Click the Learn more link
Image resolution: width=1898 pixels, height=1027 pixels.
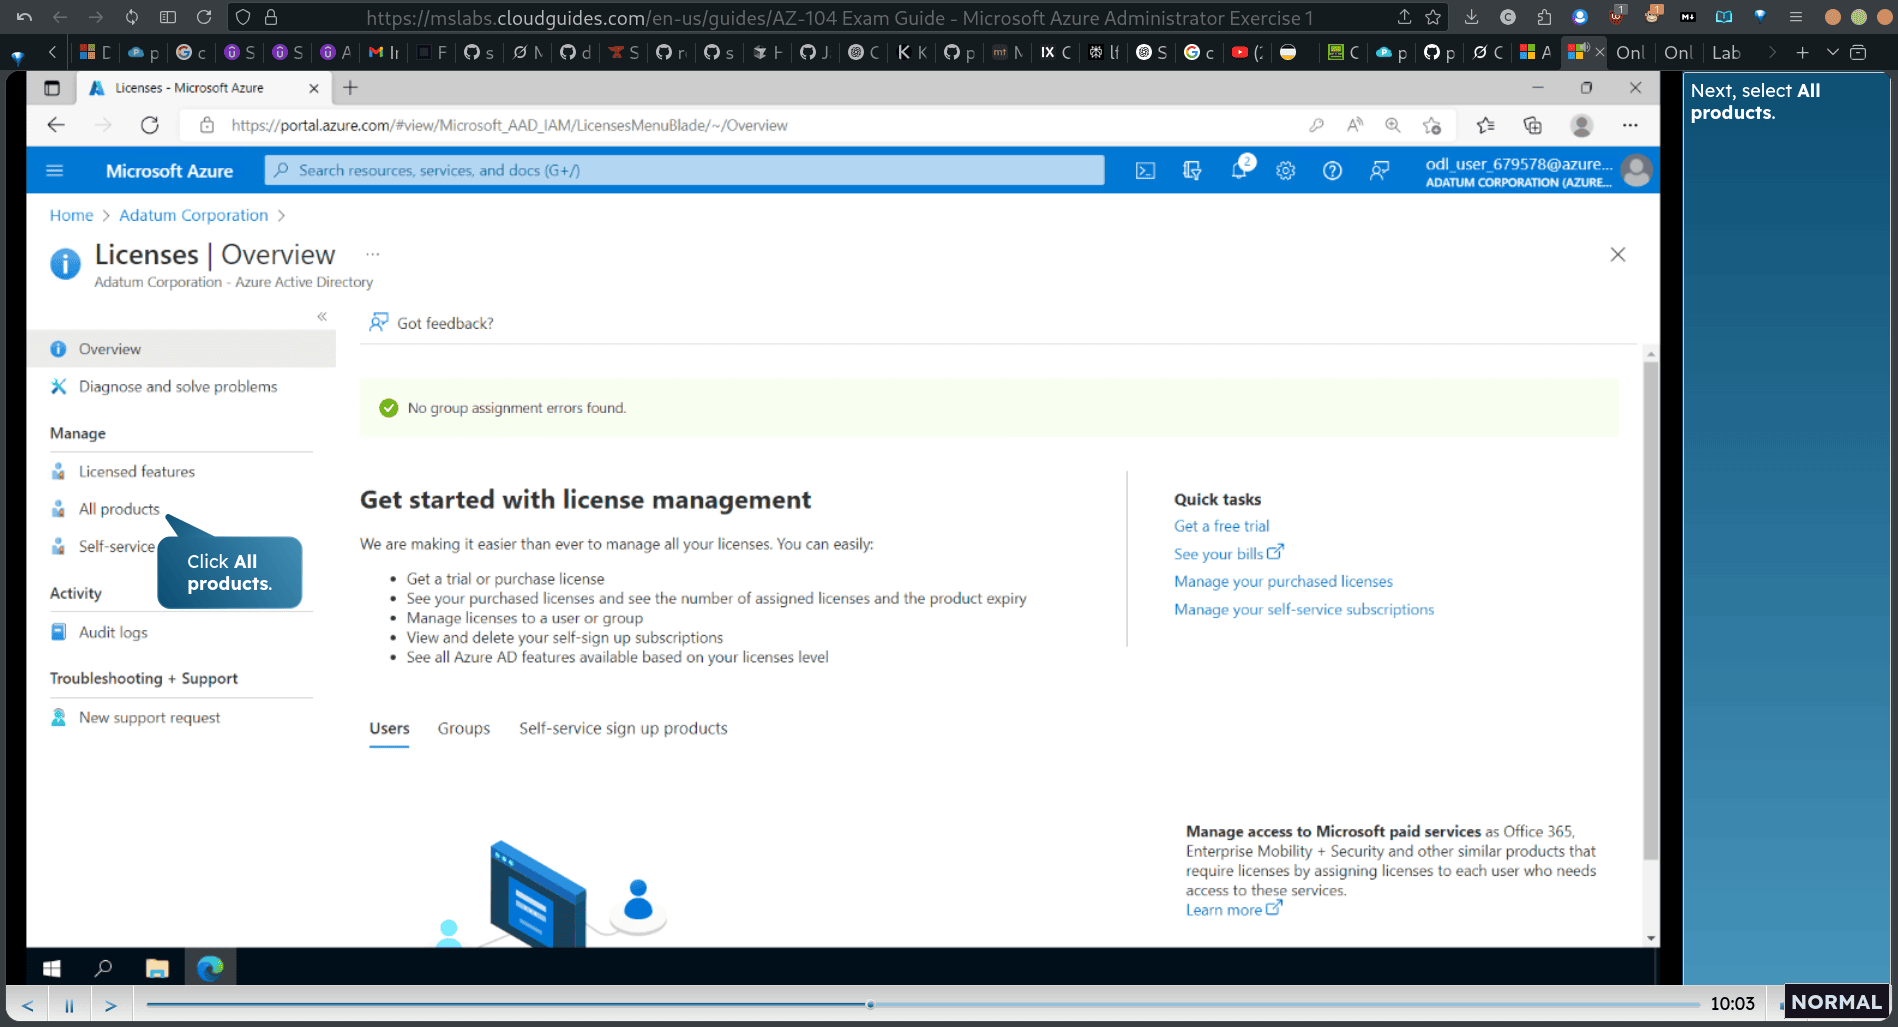1233,910
